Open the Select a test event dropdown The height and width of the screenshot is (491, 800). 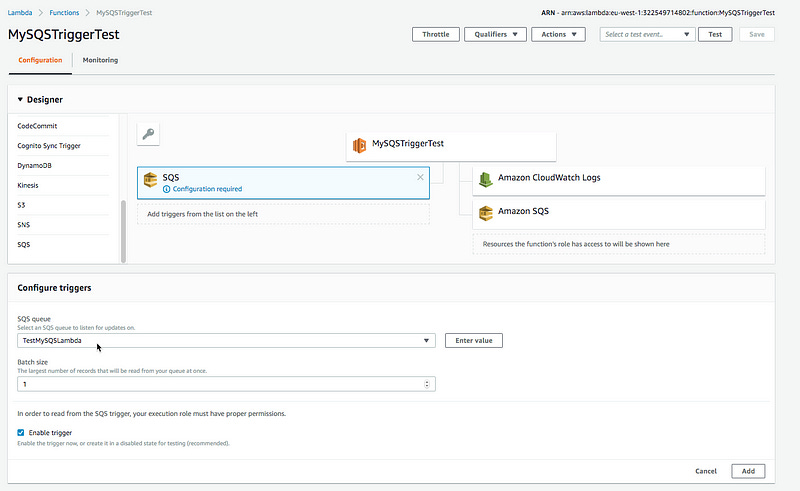click(x=647, y=34)
